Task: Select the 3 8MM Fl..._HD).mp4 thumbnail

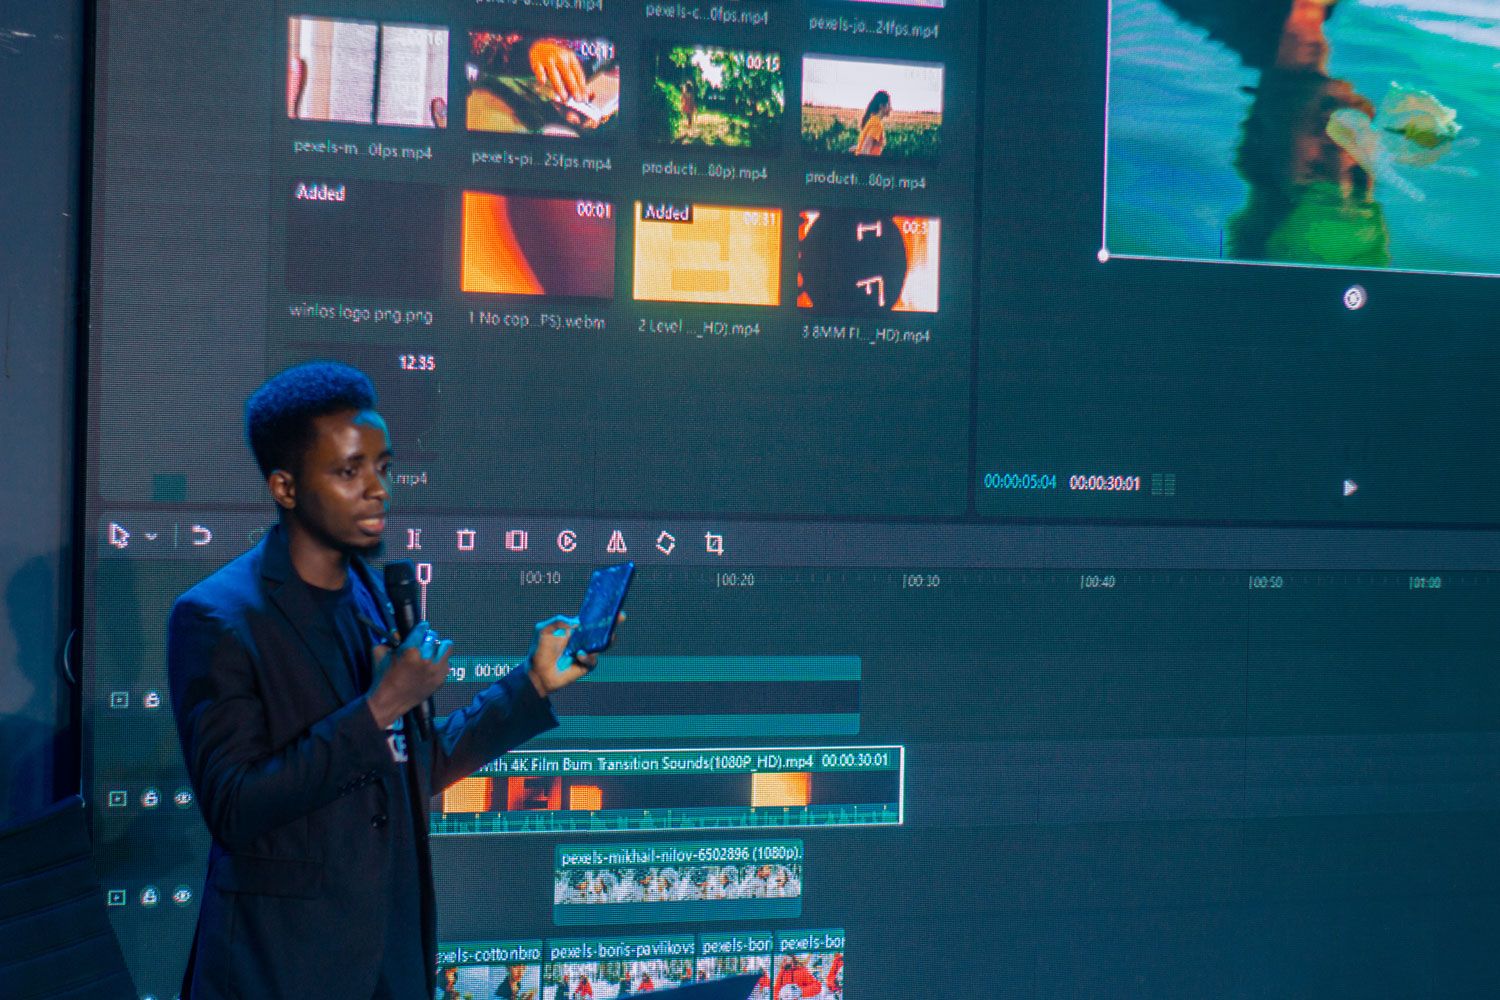Action: tap(868, 262)
